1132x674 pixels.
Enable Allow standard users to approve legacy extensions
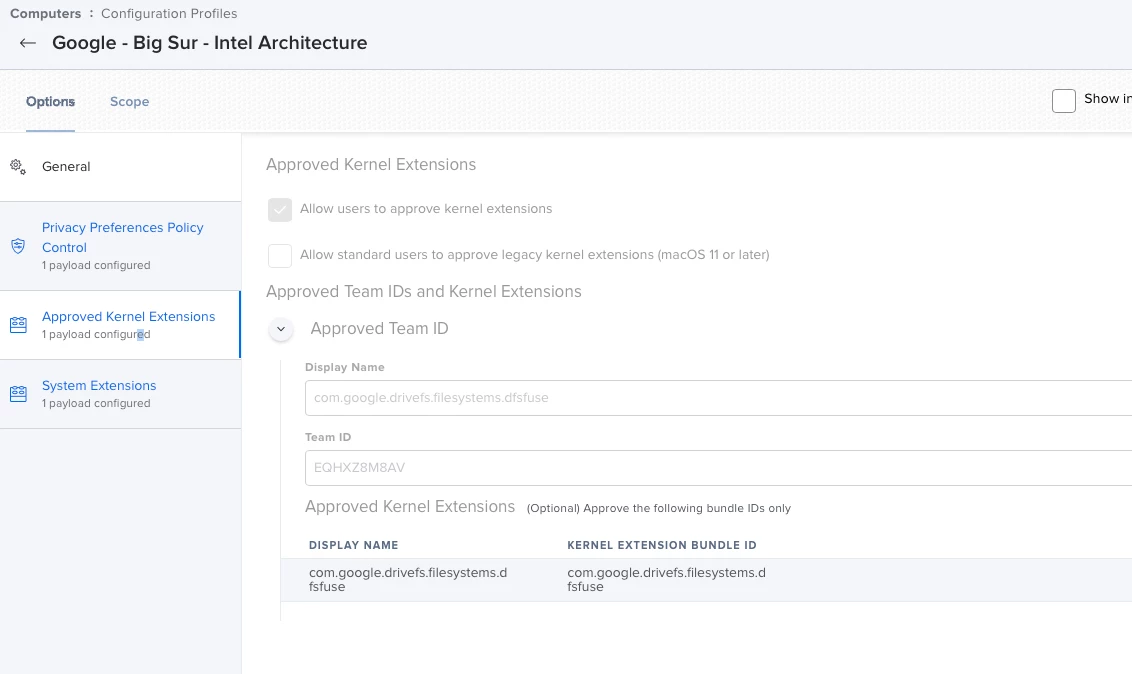(280, 255)
